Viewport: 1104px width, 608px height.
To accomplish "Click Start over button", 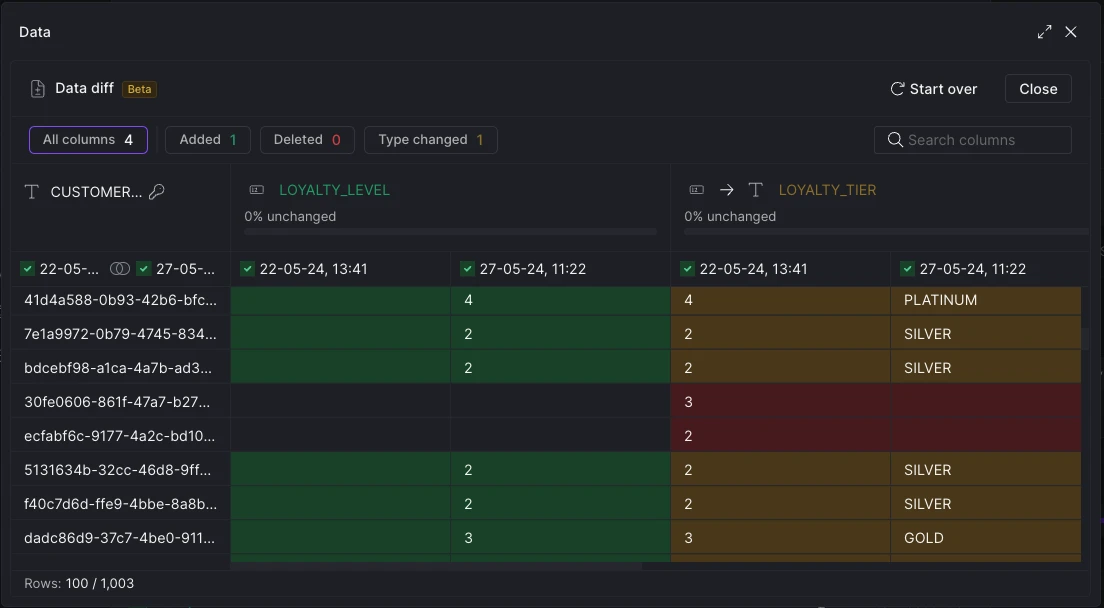I will tap(934, 89).
